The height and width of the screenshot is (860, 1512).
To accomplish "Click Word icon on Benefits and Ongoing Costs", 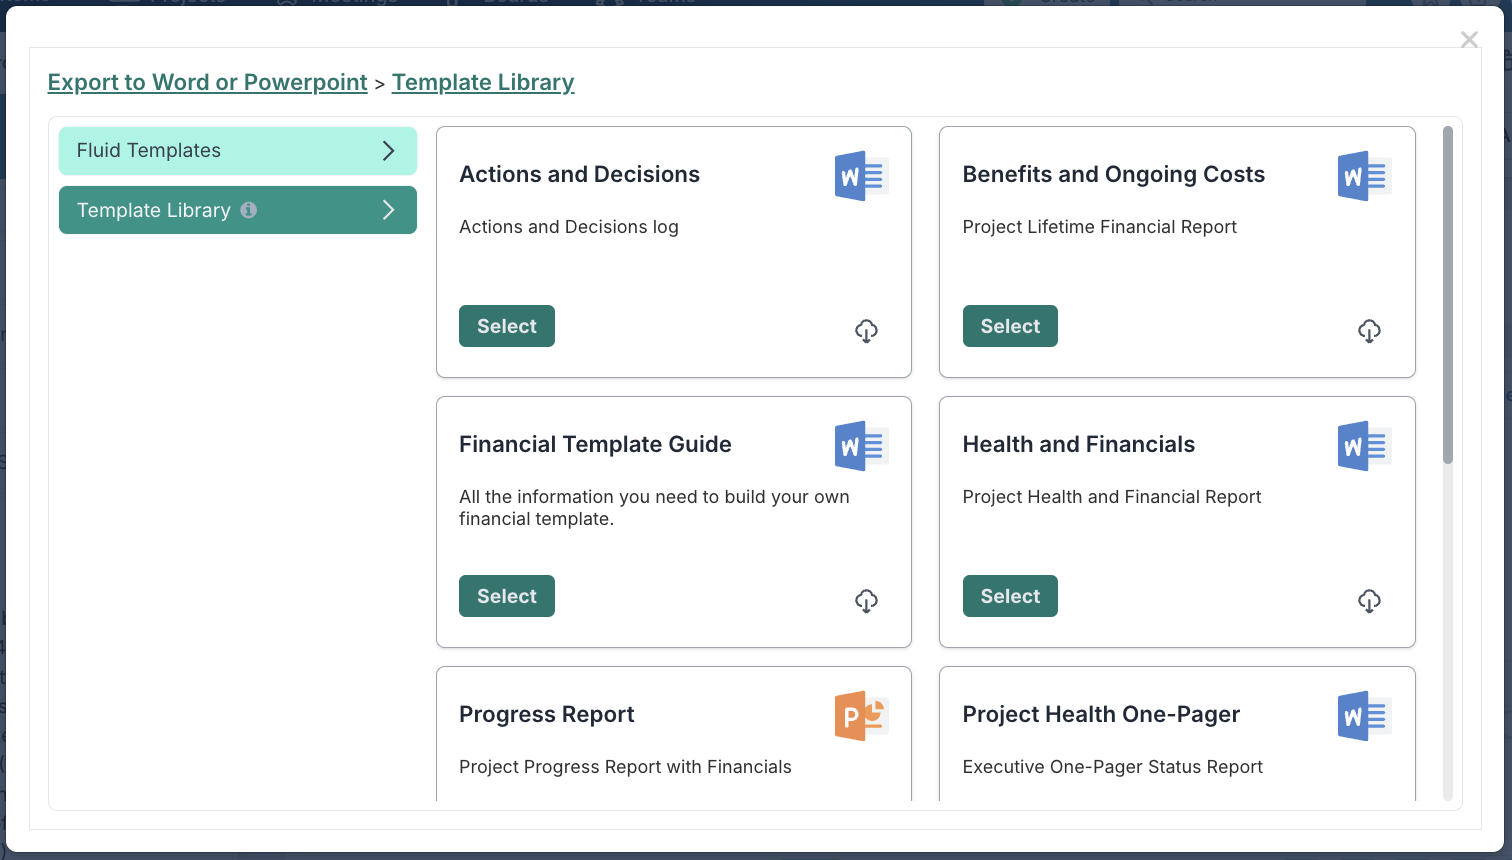I will click(1364, 176).
